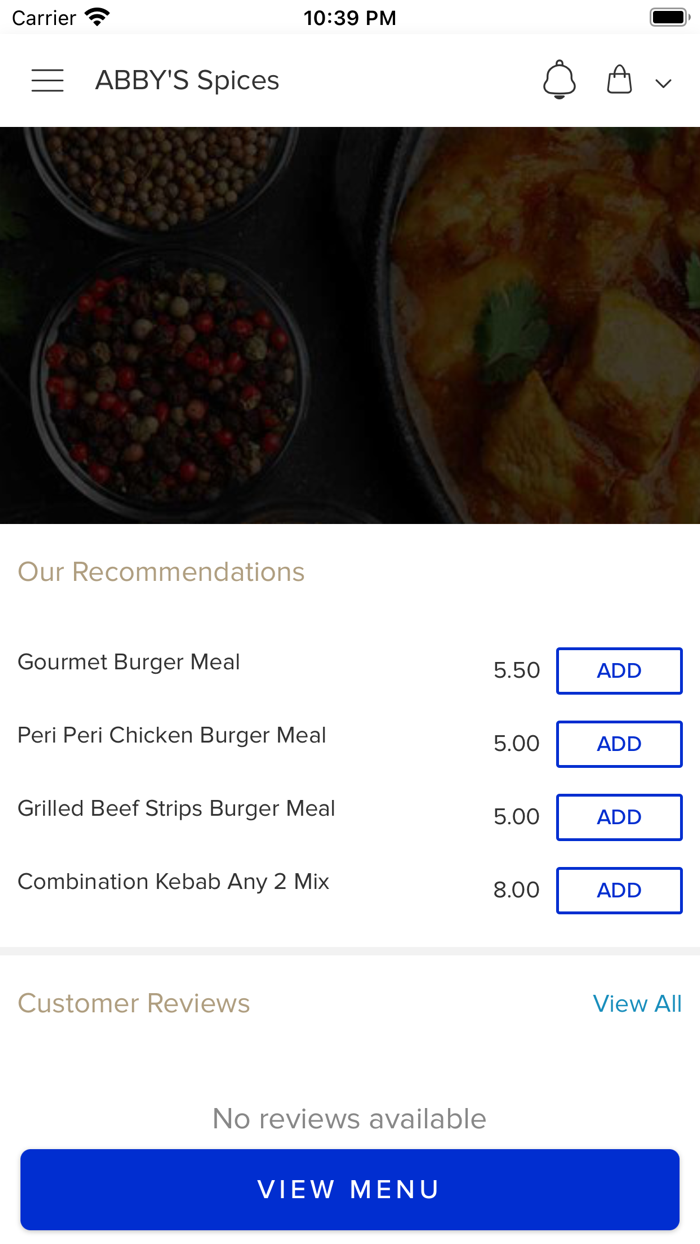Tap the battery indicator icon
Image resolution: width=700 pixels, height=1244 pixels.
click(667, 17)
